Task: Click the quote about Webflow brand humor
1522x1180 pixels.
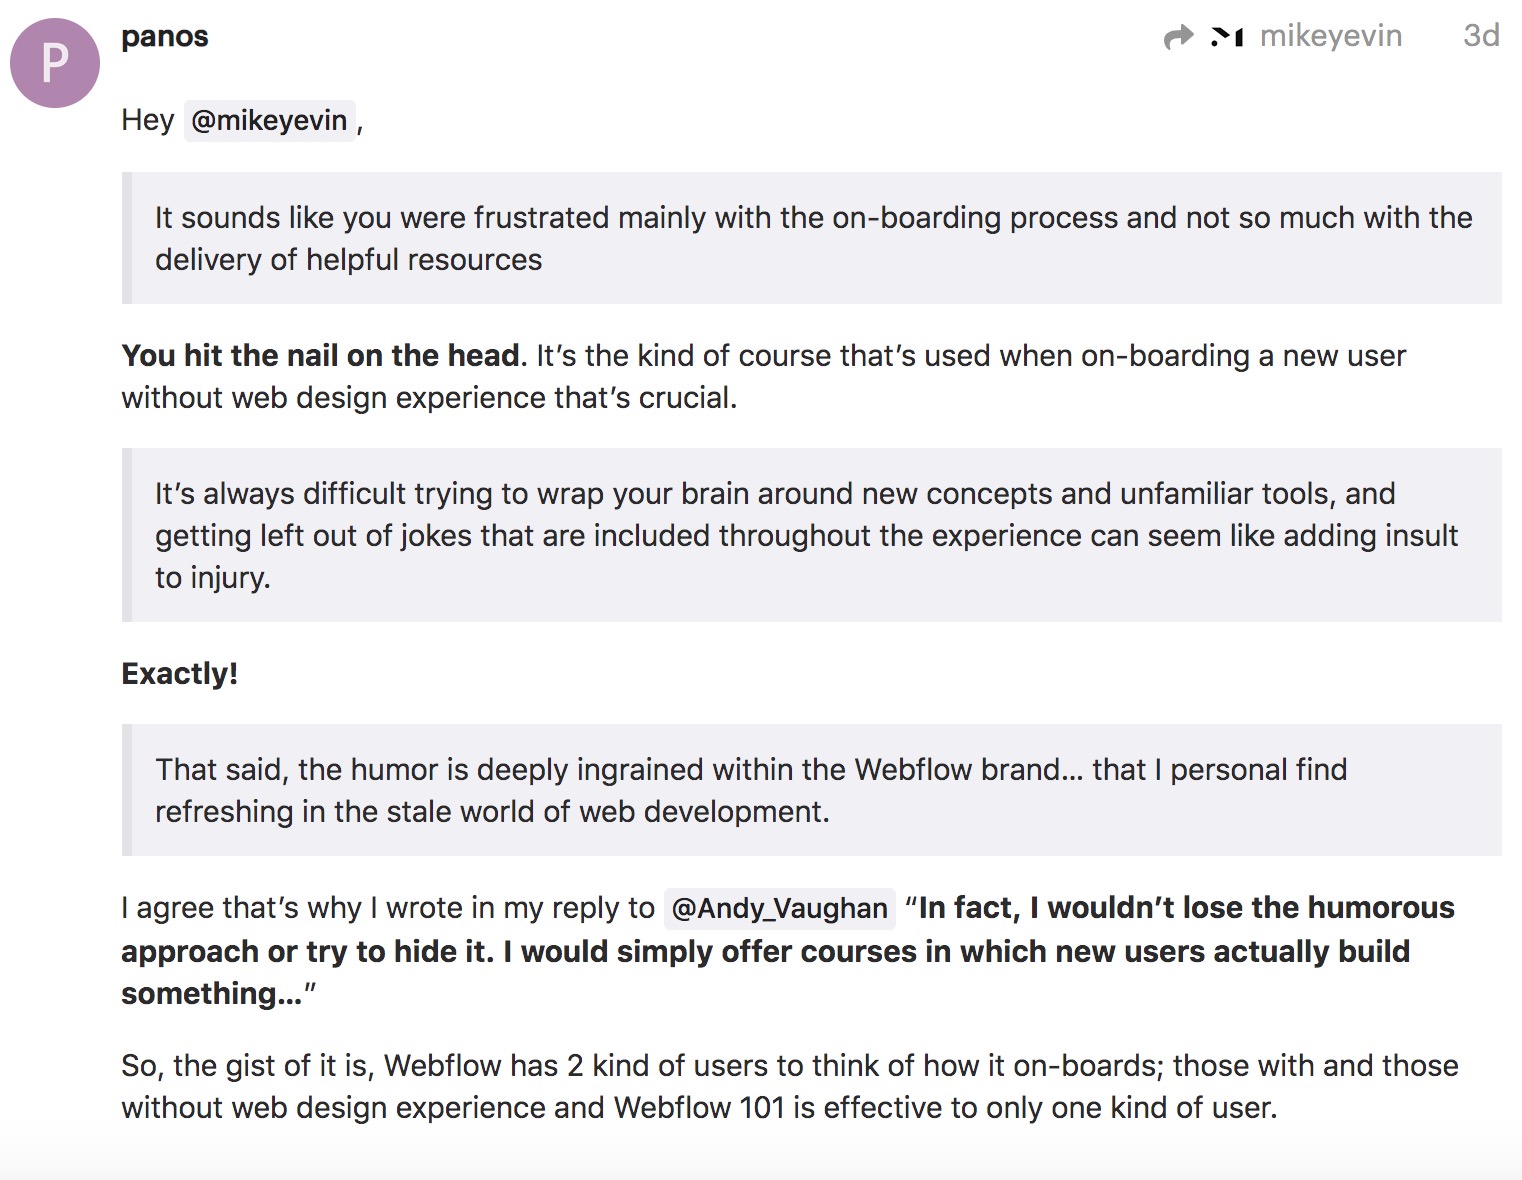Action: 750,790
